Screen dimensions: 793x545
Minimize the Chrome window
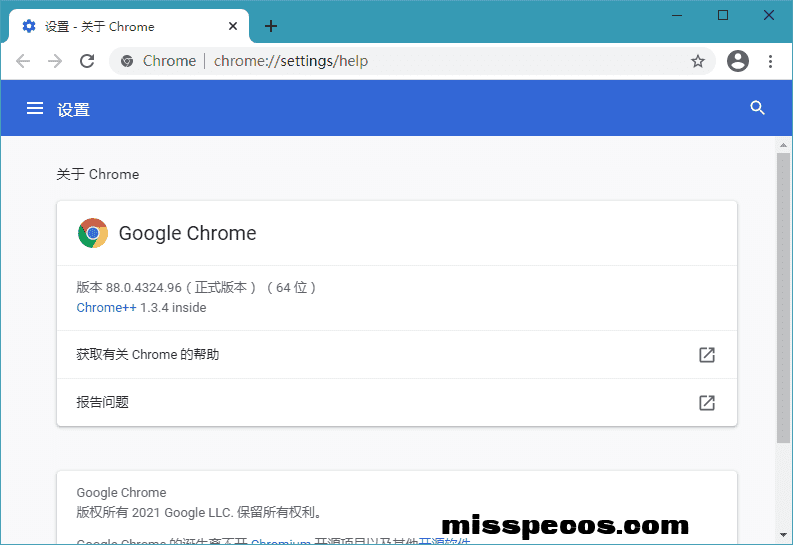point(677,16)
